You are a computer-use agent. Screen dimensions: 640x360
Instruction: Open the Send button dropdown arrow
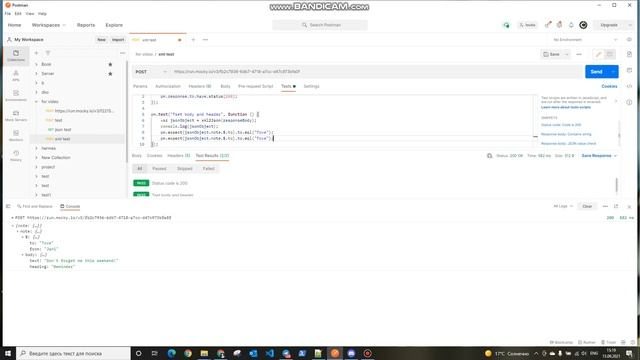(x=613, y=71)
